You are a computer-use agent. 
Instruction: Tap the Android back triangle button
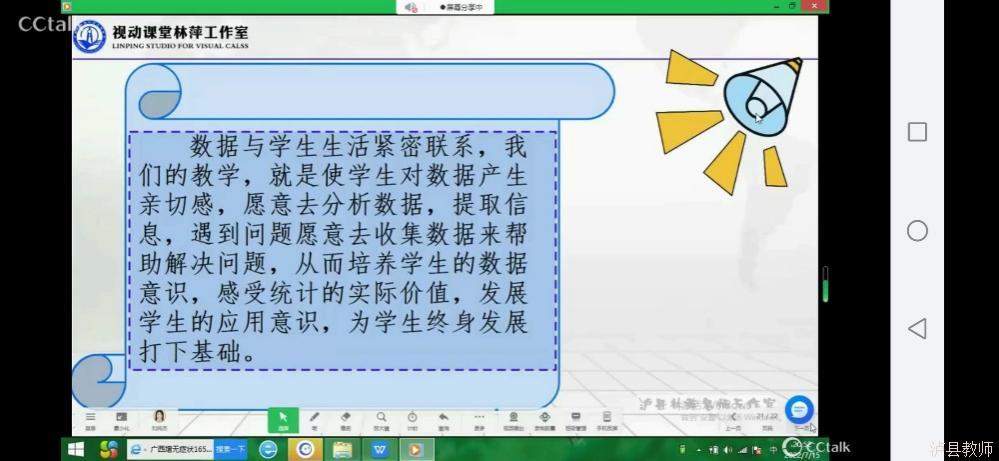pyautogui.click(x=917, y=329)
